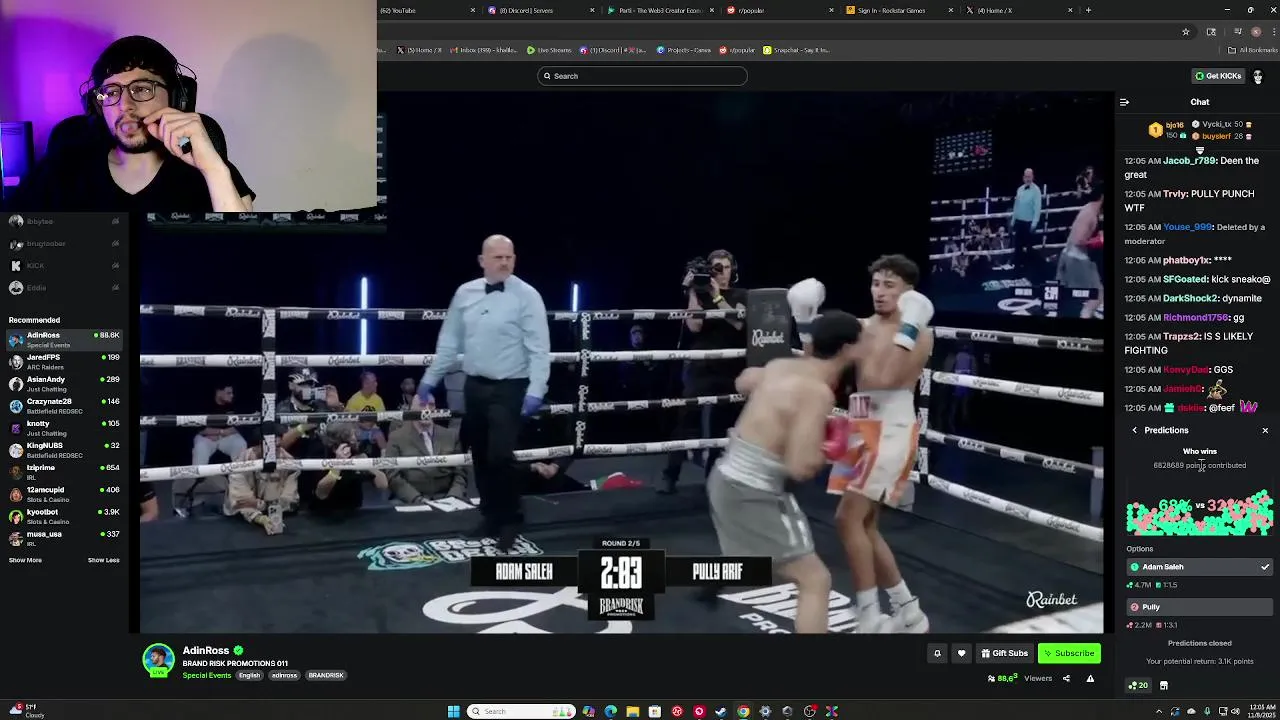Click the Special Events category link

click(207, 675)
